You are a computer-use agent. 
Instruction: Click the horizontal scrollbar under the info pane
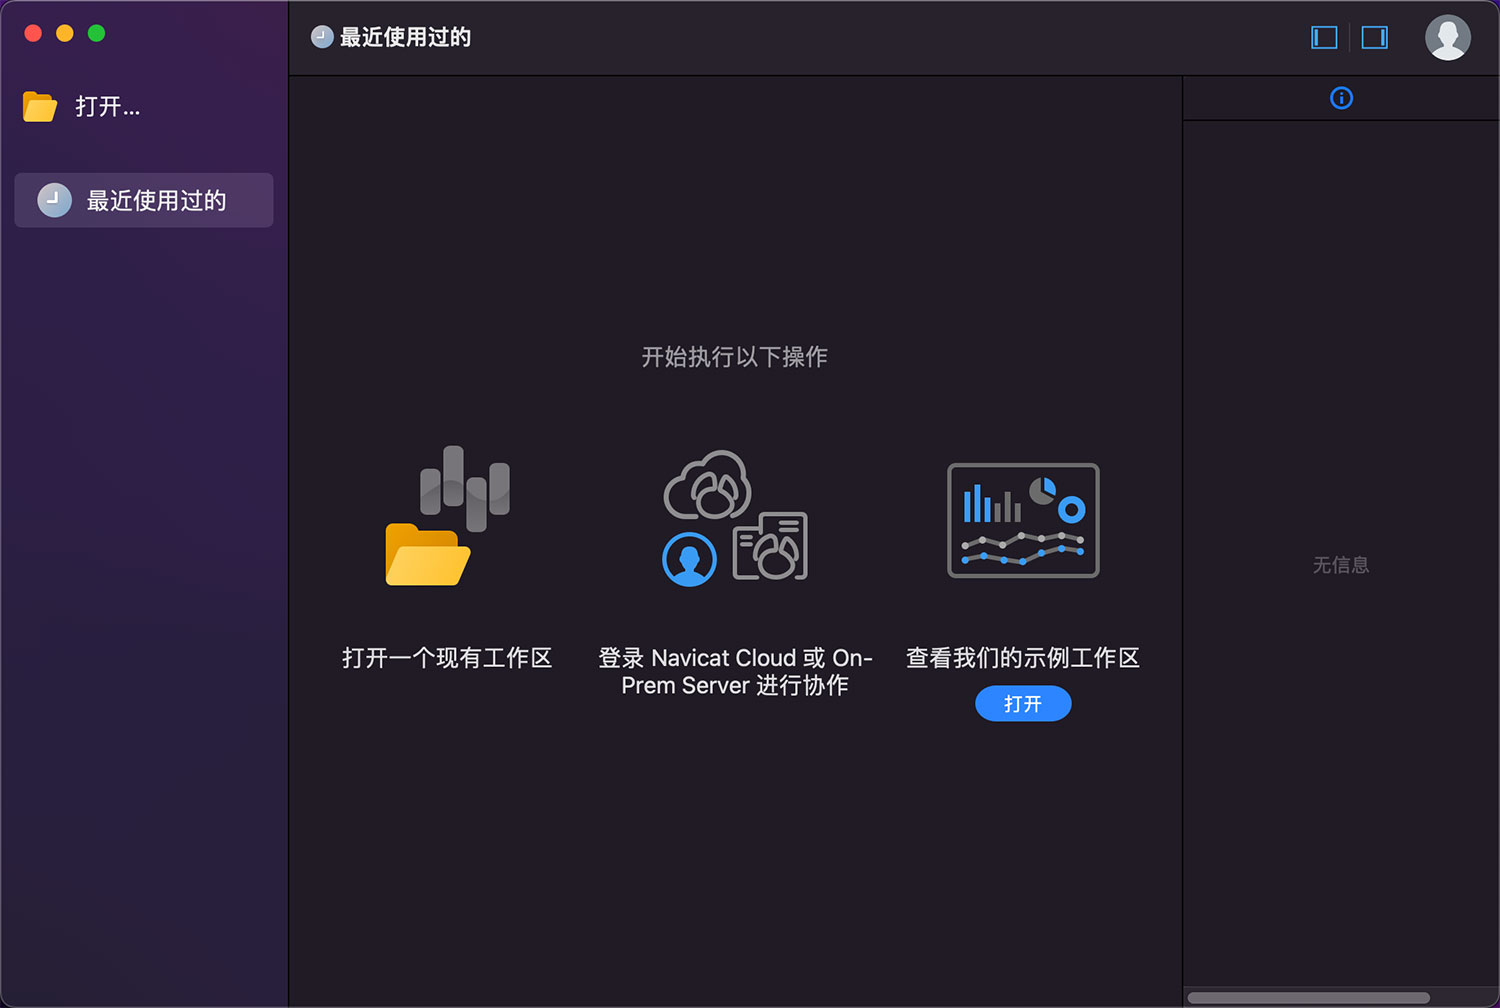pos(1308,998)
